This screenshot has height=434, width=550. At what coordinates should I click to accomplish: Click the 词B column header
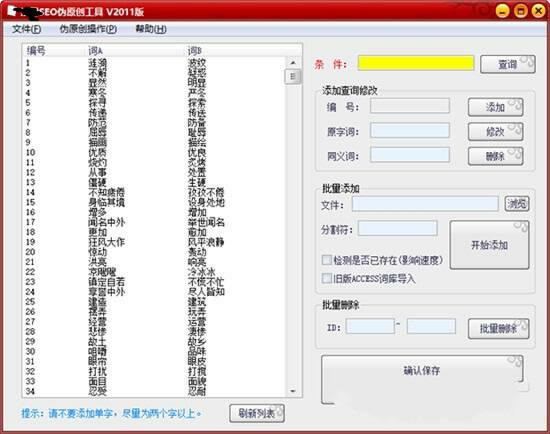(x=195, y=51)
